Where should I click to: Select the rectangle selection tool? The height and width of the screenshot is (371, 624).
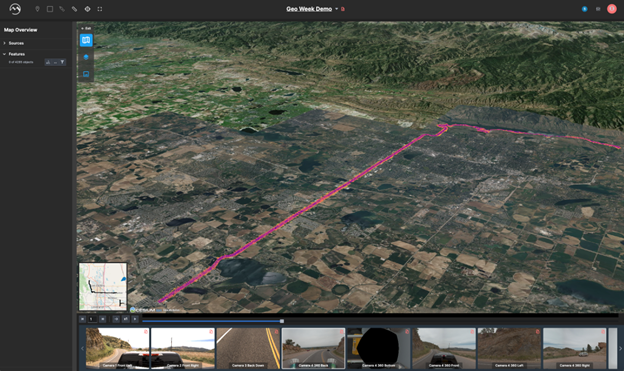point(50,9)
